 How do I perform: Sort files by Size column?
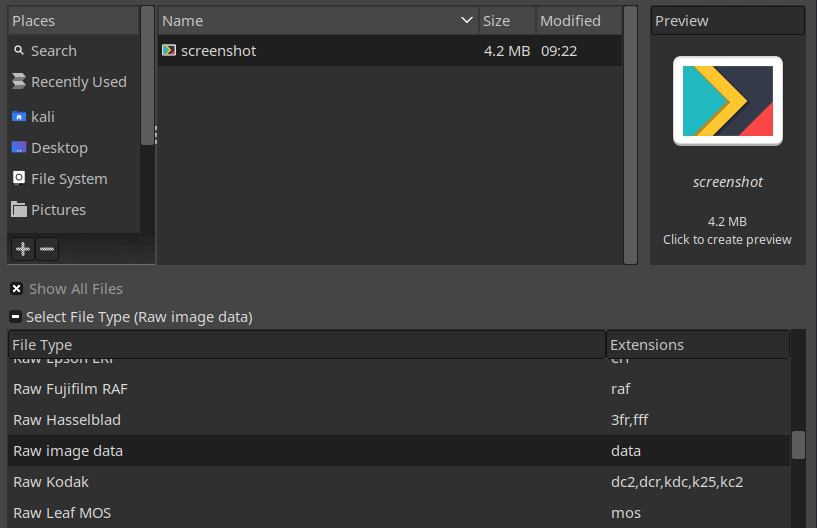coord(507,21)
